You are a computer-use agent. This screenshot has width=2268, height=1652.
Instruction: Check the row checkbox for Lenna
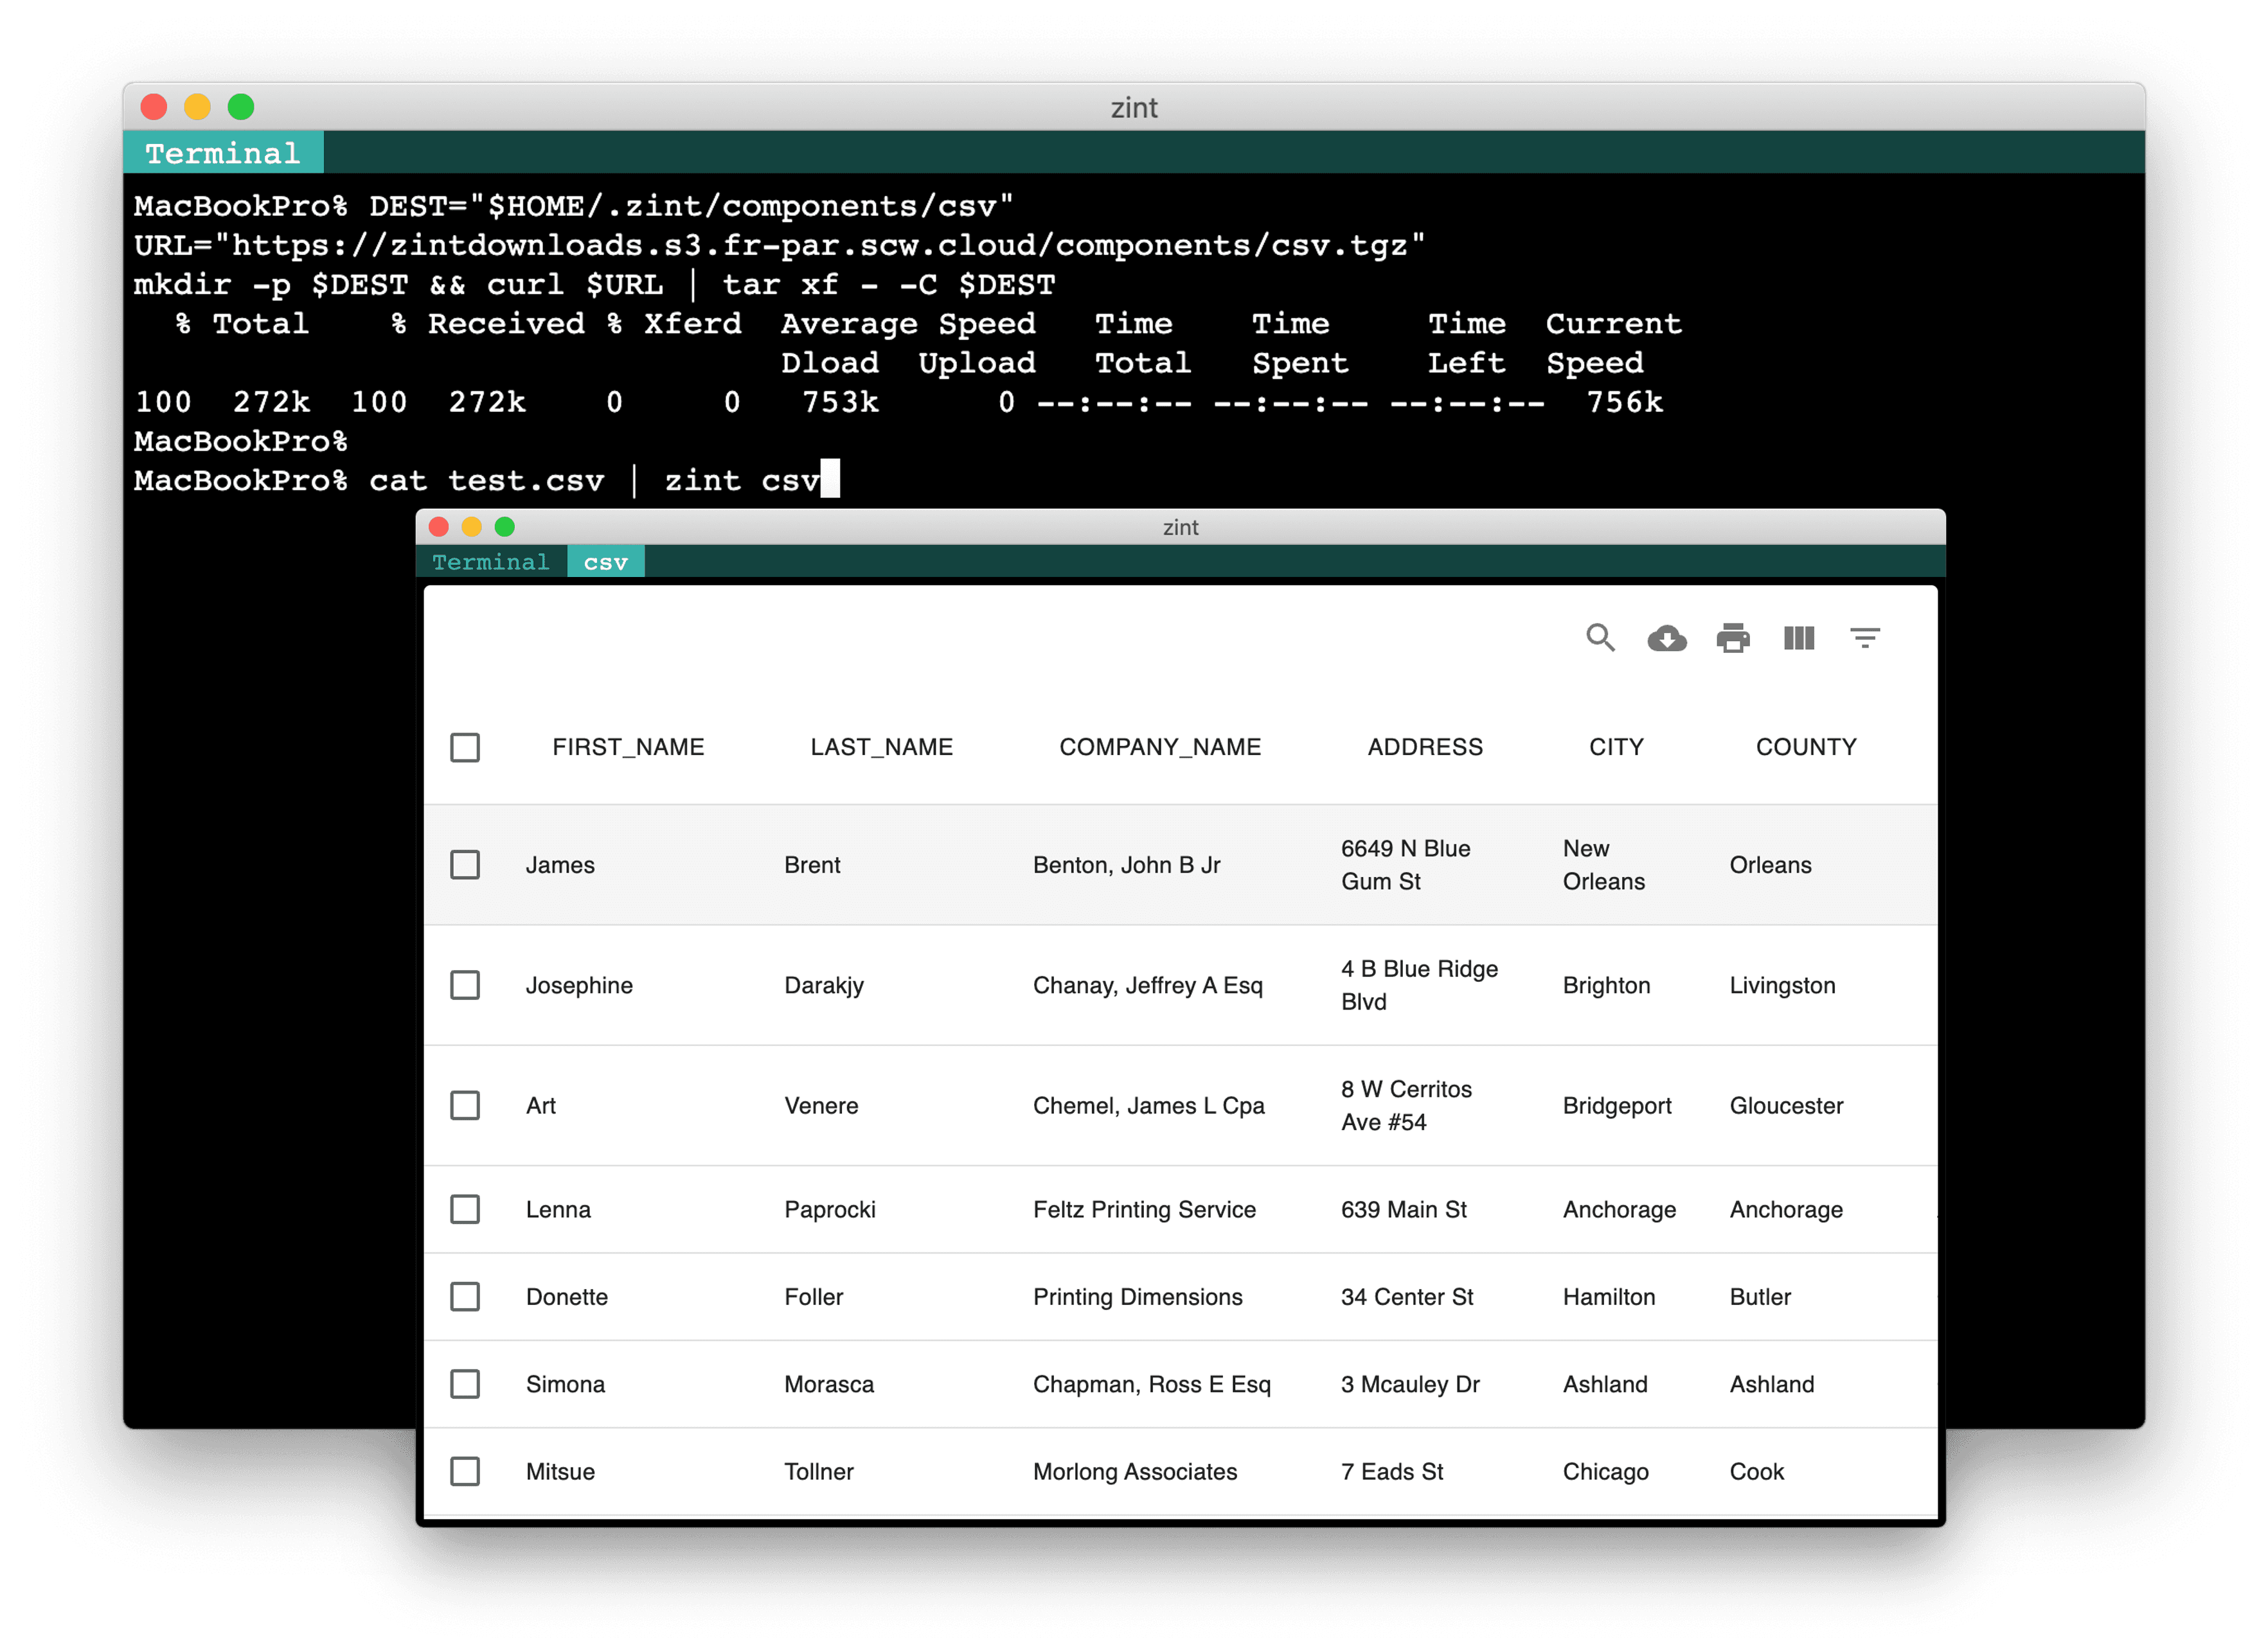[x=465, y=1209]
